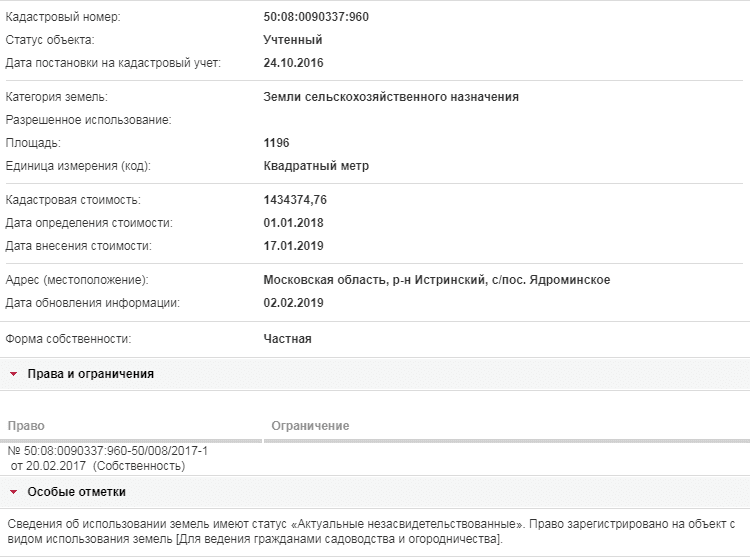Click the status value Учтенный
The height and width of the screenshot is (559, 750).
point(293,40)
